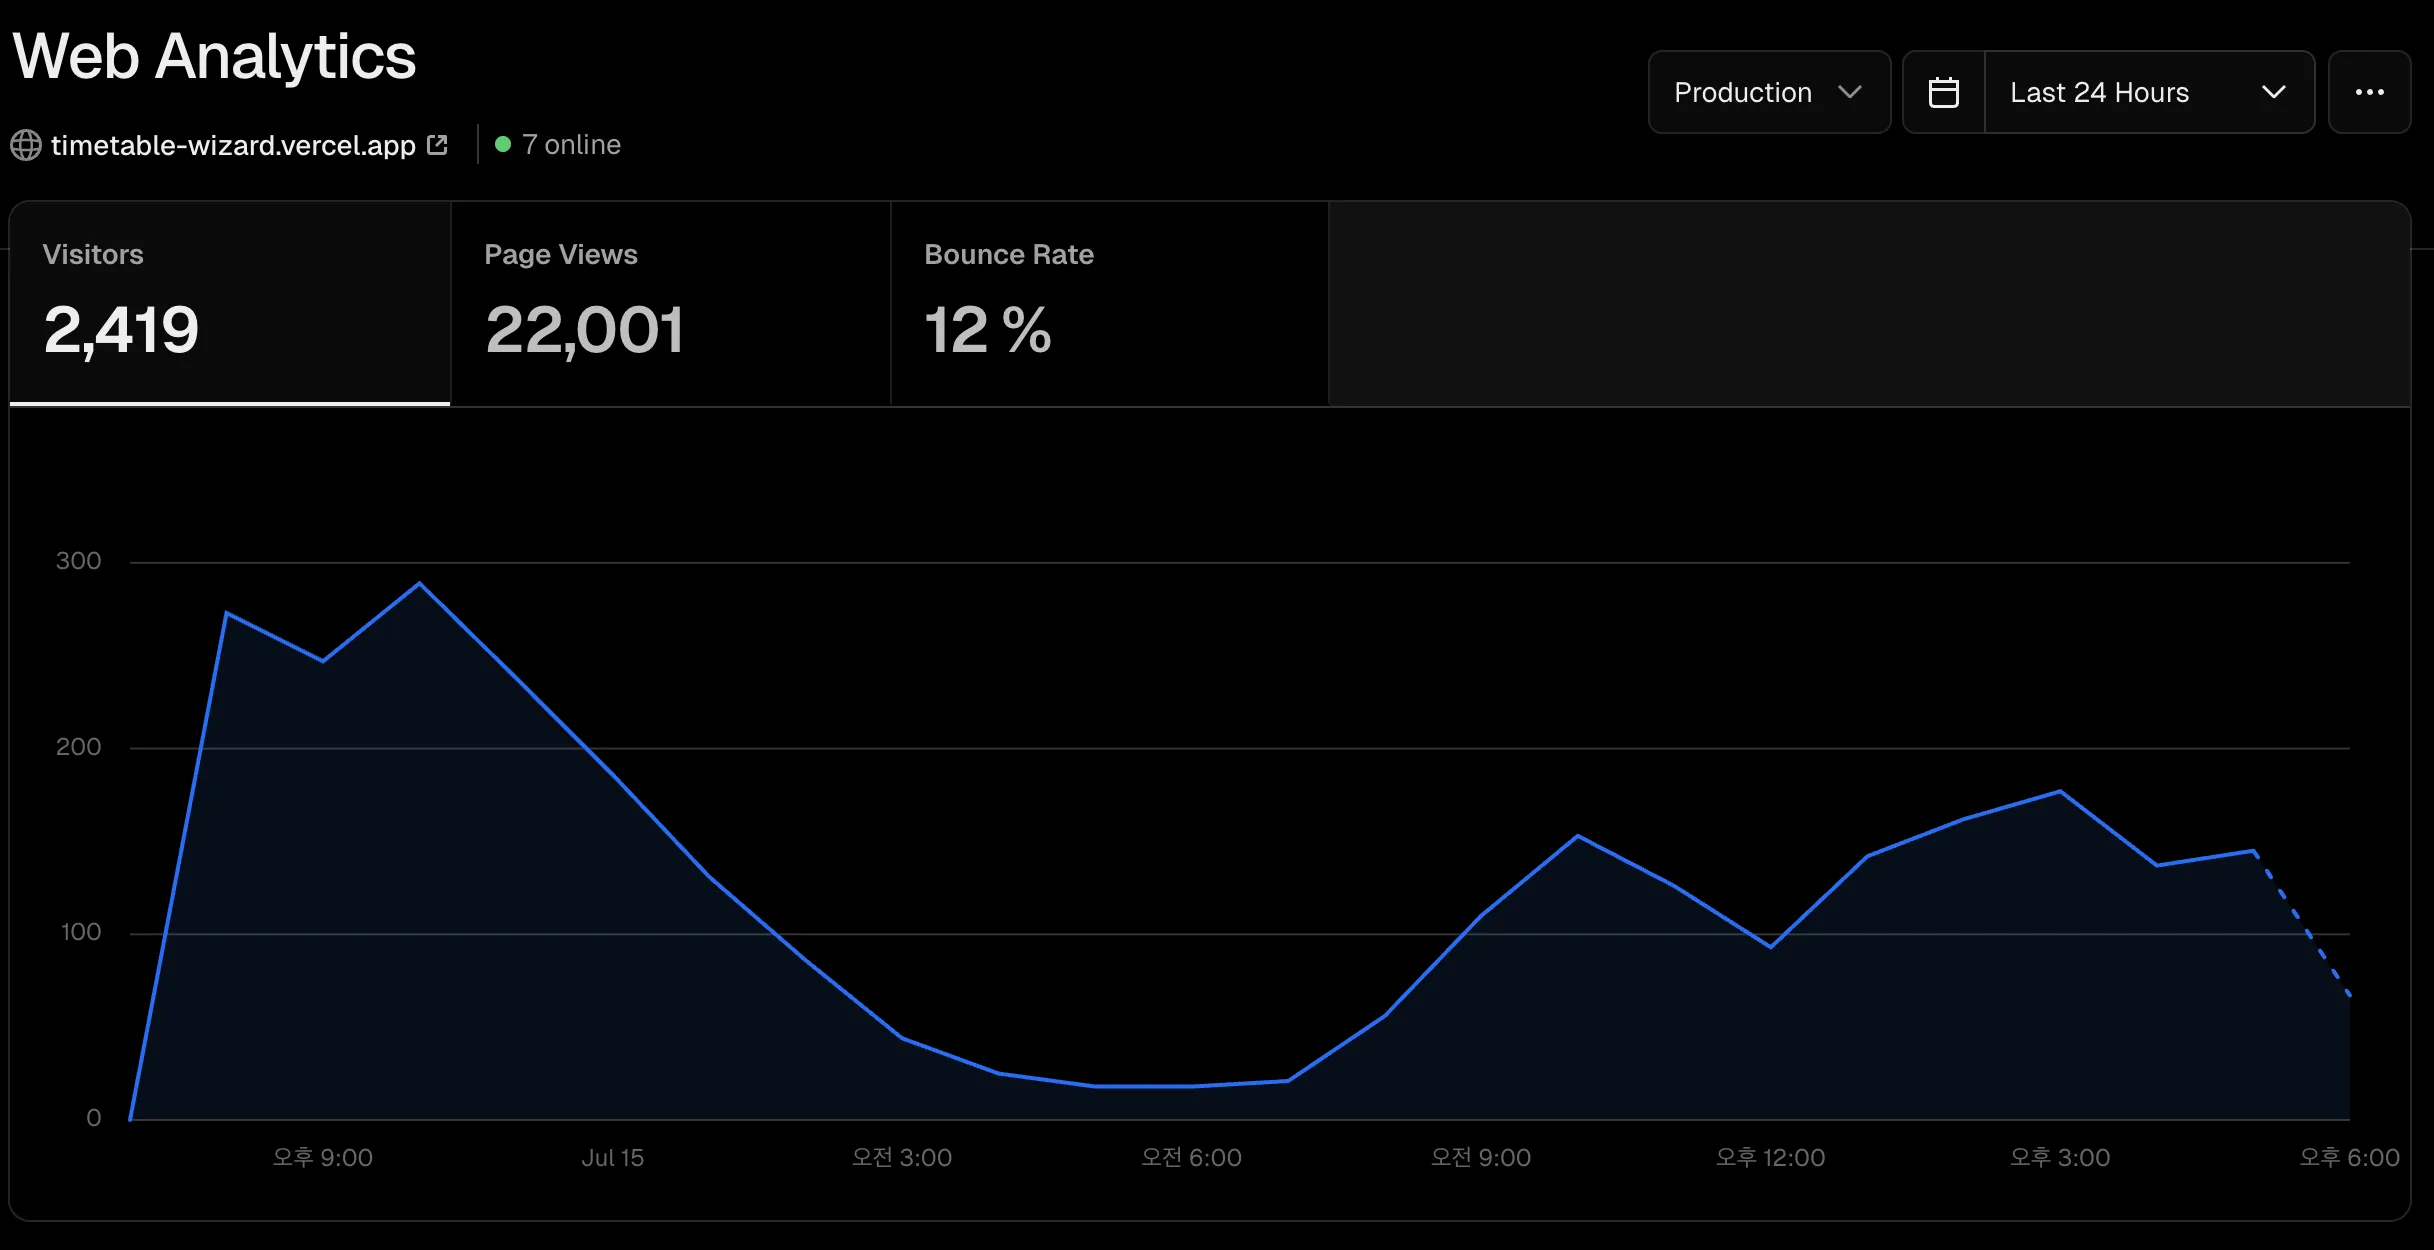The width and height of the screenshot is (2434, 1250).
Task: Click the chevron in Last 24 Hours selector
Action: (2273, 92)
